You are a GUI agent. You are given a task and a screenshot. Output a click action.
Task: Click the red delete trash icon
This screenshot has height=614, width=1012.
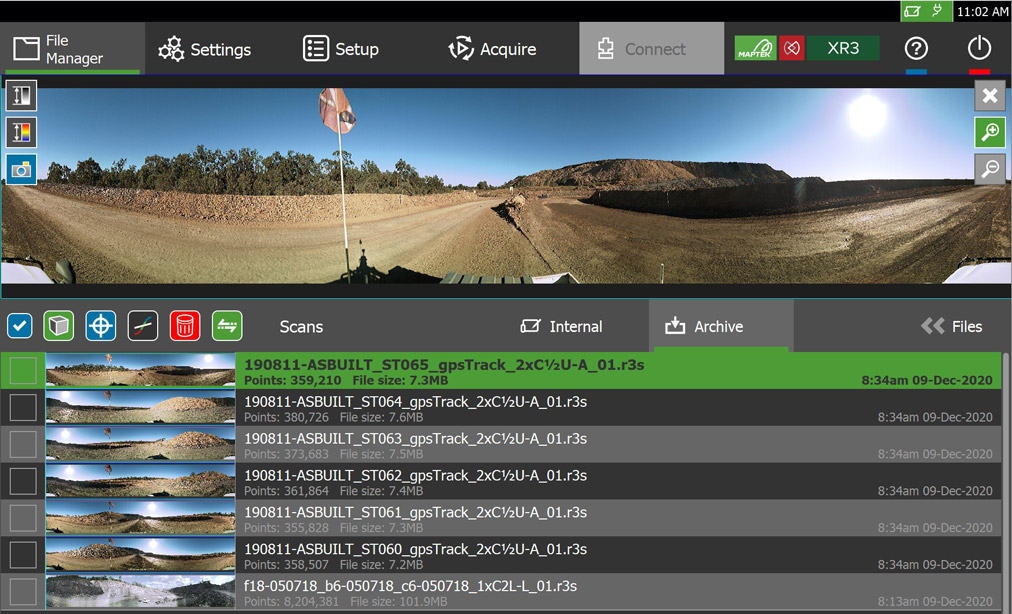coord(185,326)
